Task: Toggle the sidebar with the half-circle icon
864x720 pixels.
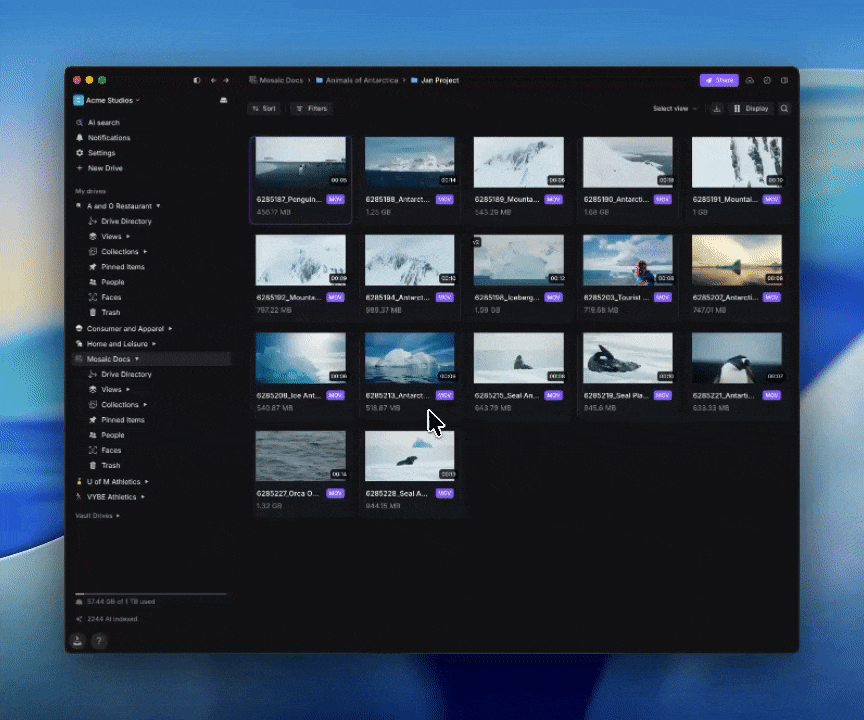Action: [197, 80]
